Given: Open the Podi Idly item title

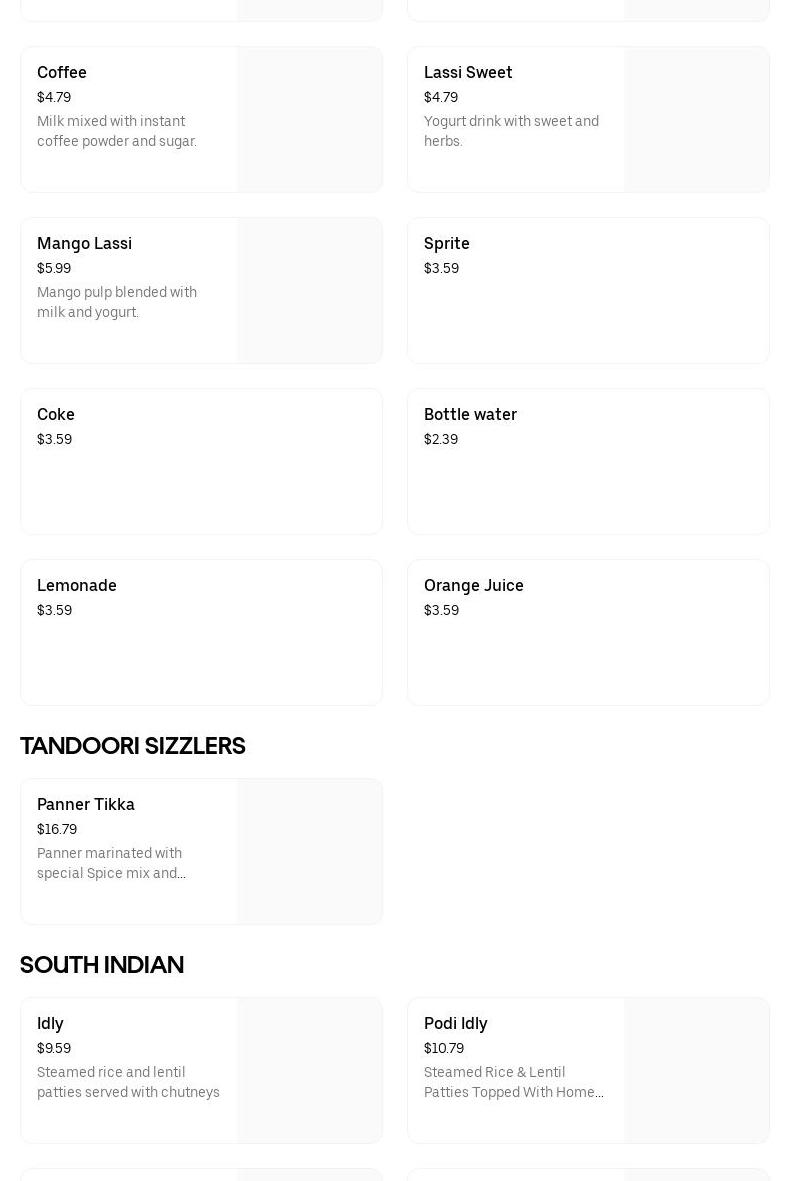Looking at the screenshot, I should (x=456, y=1024).
